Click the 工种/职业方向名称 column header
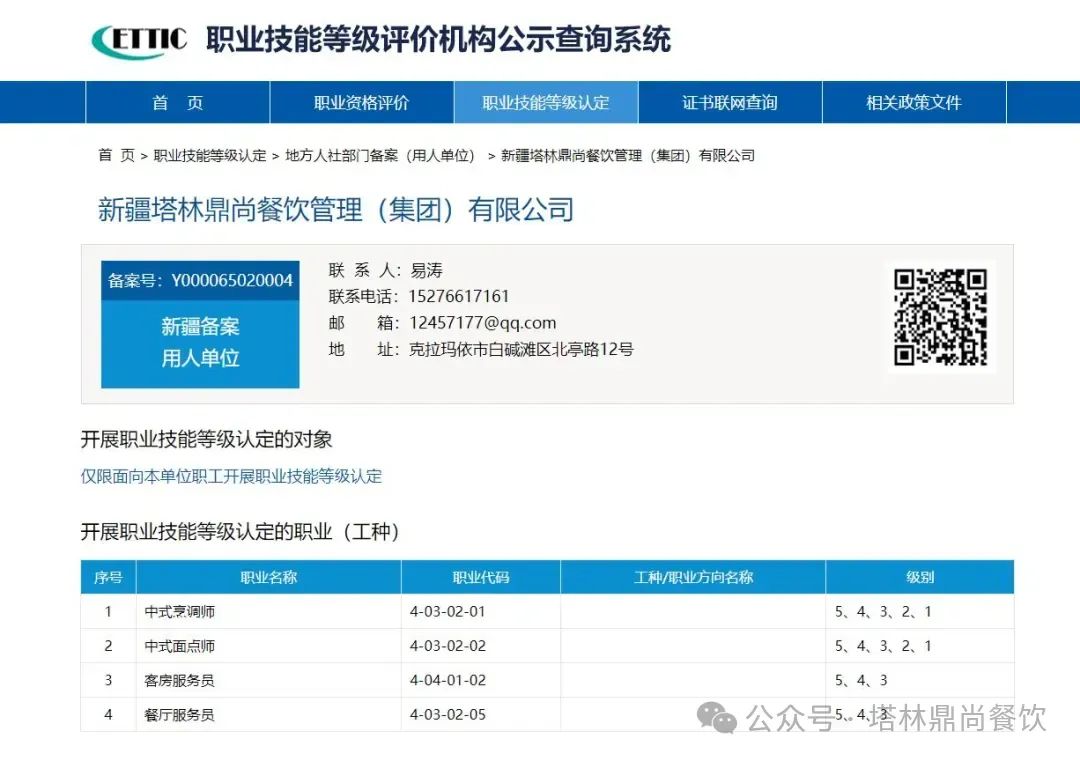The width and height of the screenshot is (1080, 761). (693, 577)
